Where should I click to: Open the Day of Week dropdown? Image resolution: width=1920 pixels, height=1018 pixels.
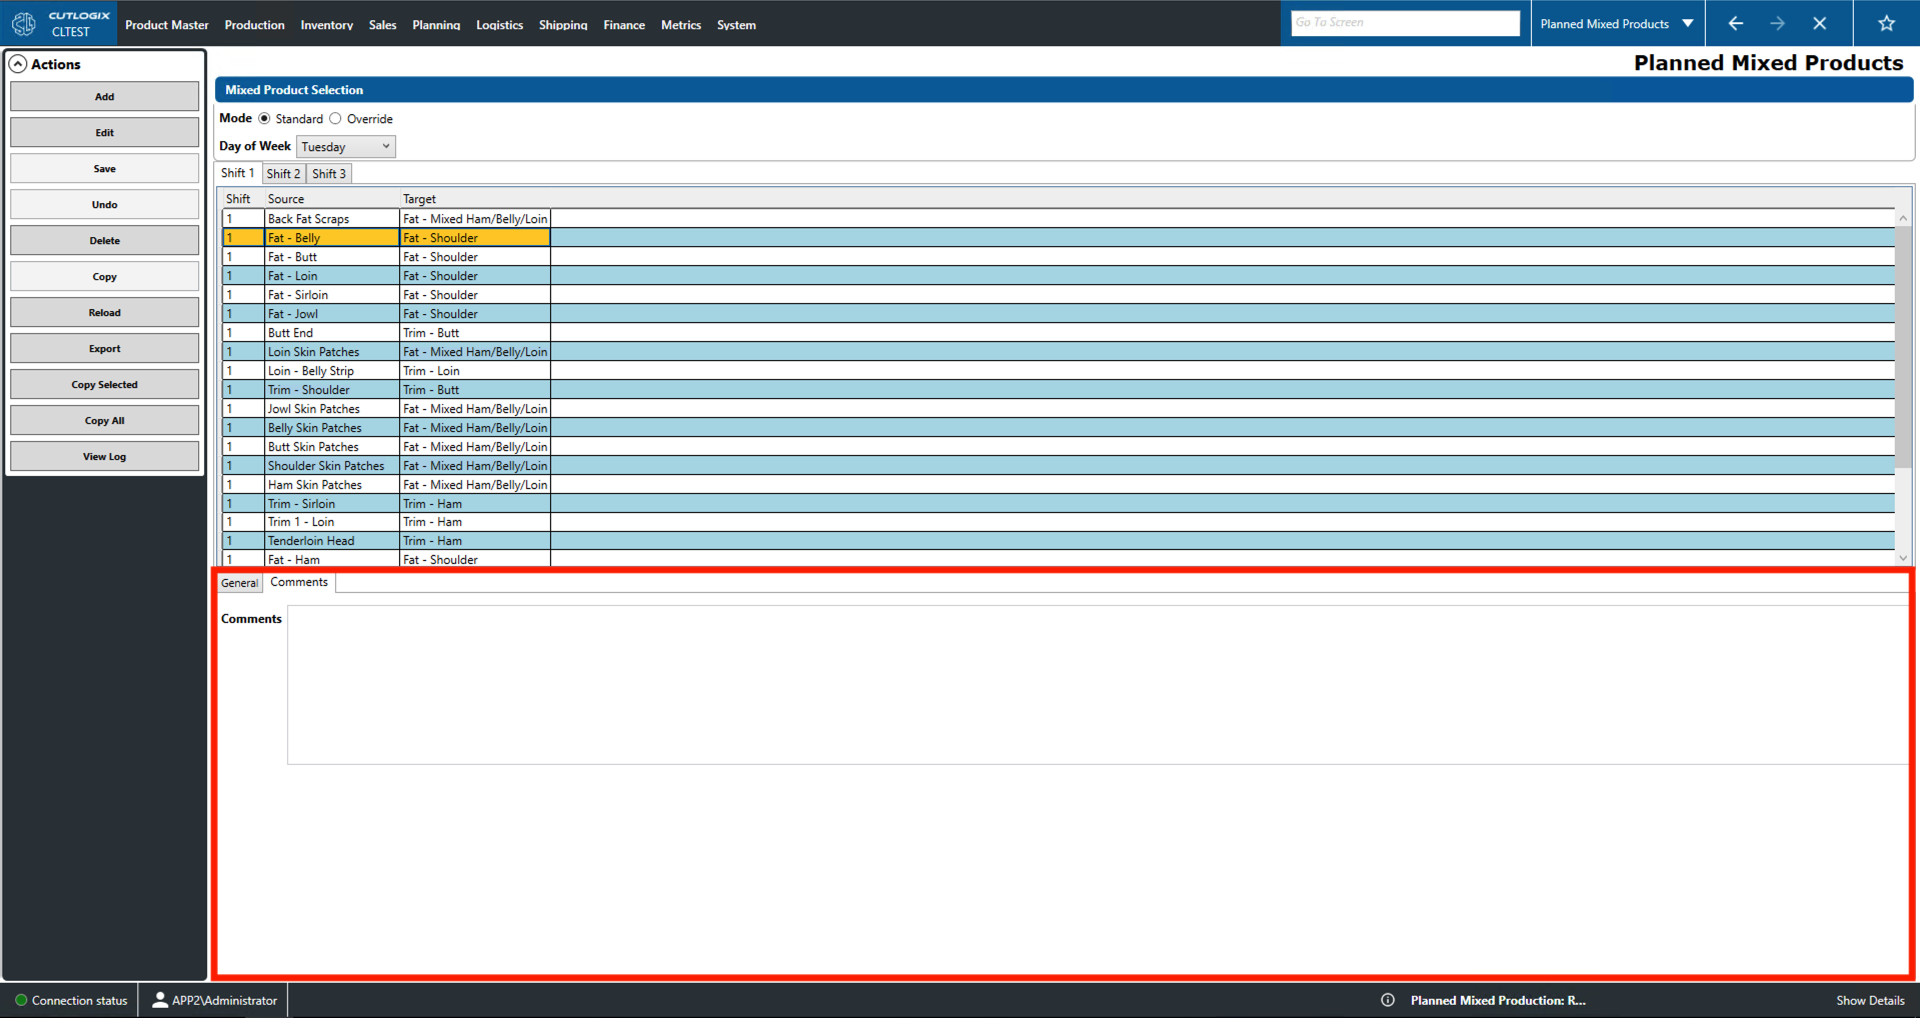click(x=386, y=146)
